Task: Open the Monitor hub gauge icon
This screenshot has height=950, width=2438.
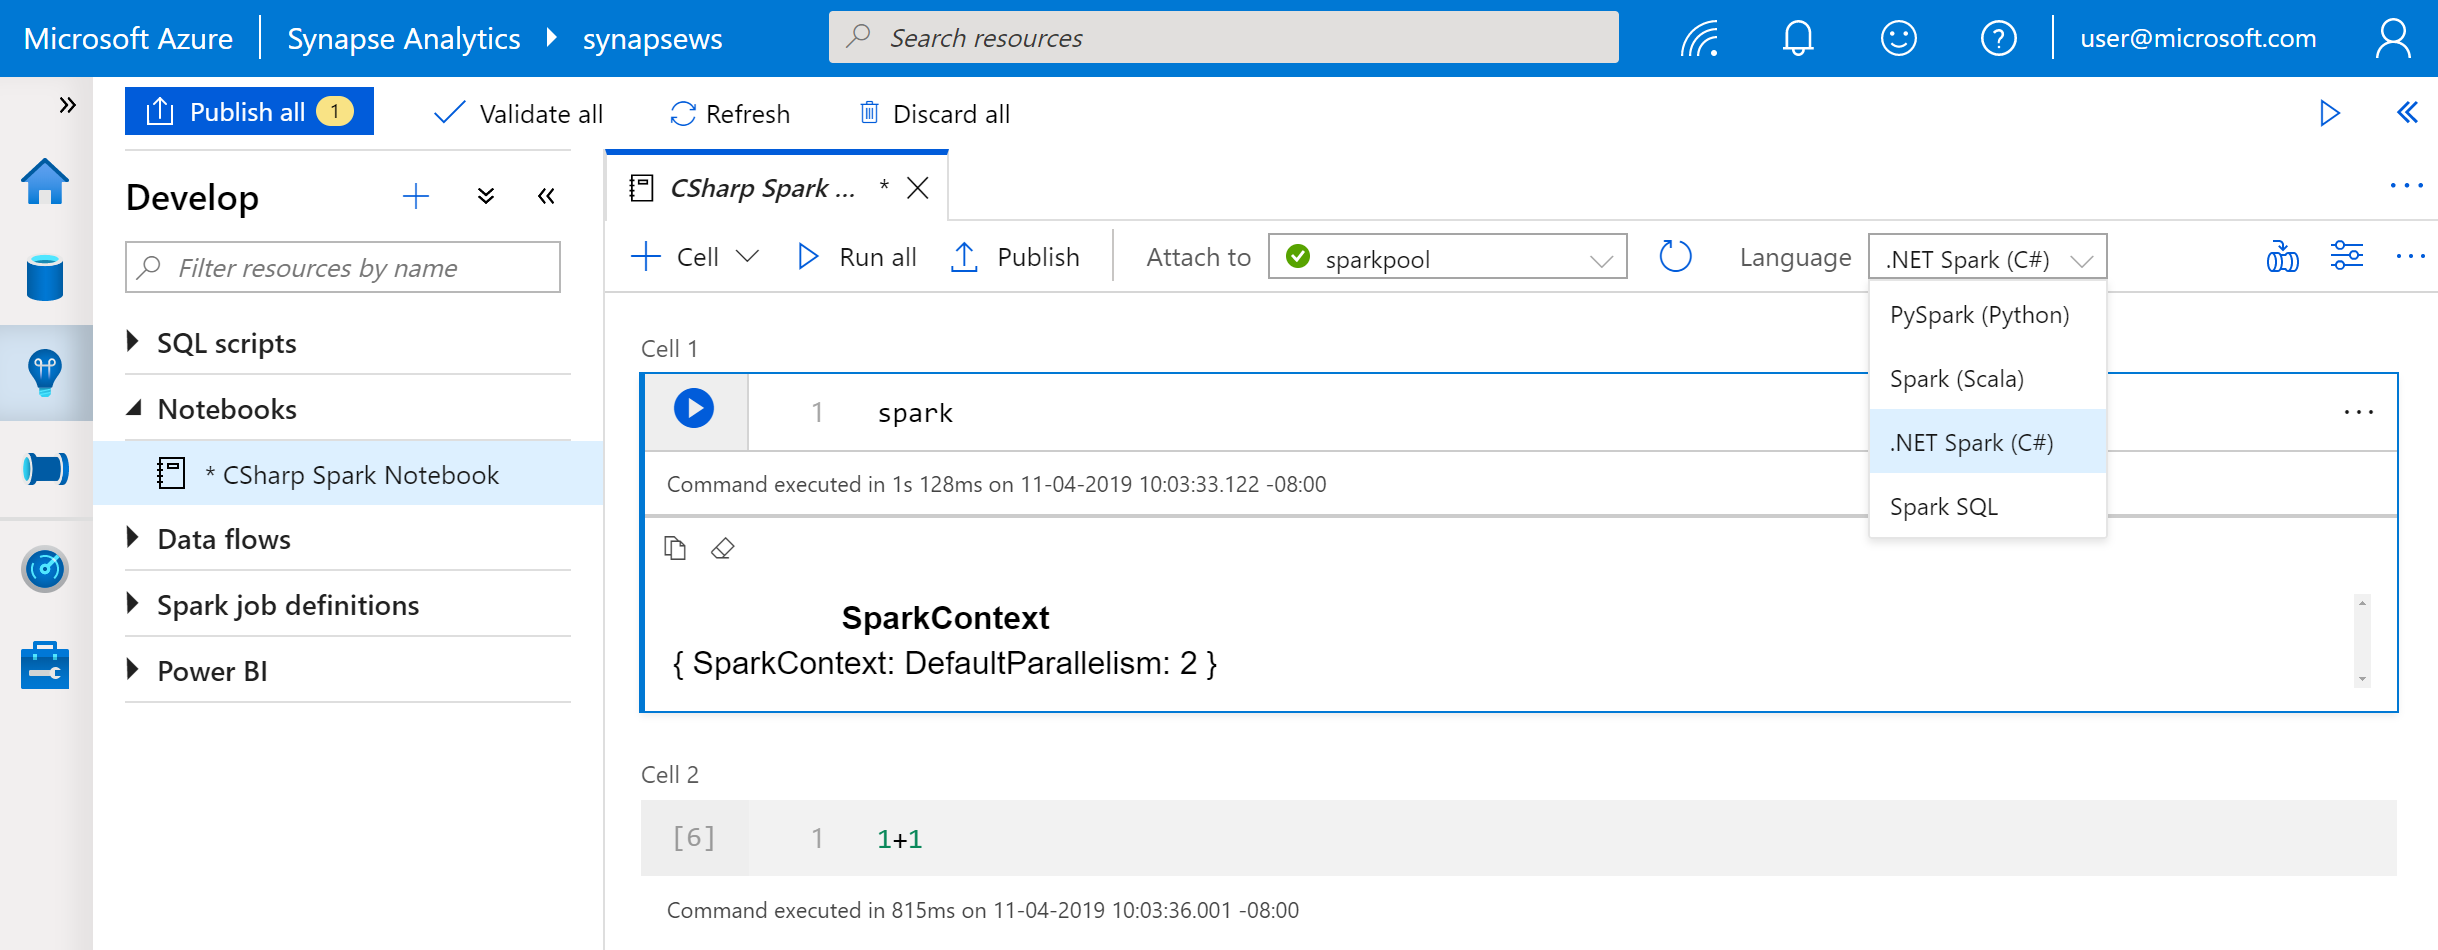Action: (45, 569)
